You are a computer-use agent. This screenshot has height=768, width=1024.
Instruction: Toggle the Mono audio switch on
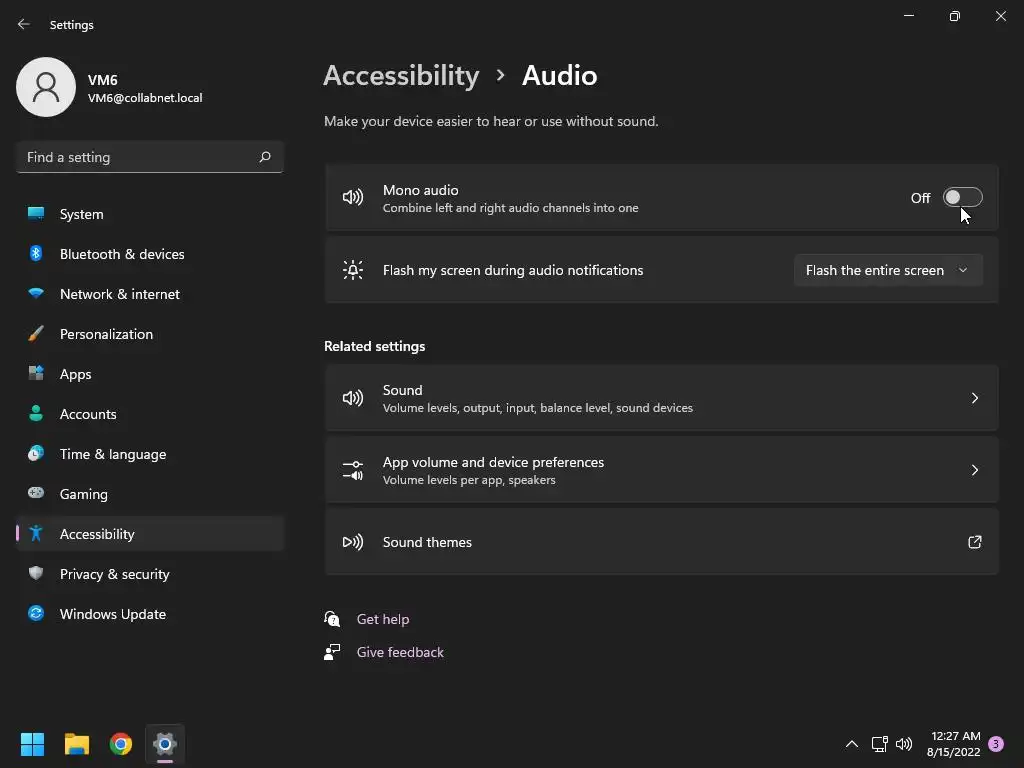962,198
